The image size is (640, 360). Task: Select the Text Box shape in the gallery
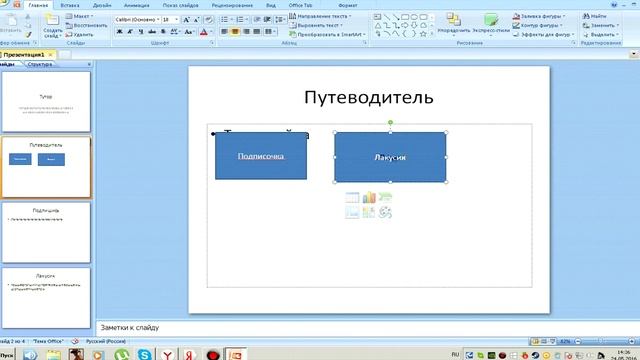tap(378, 17)
